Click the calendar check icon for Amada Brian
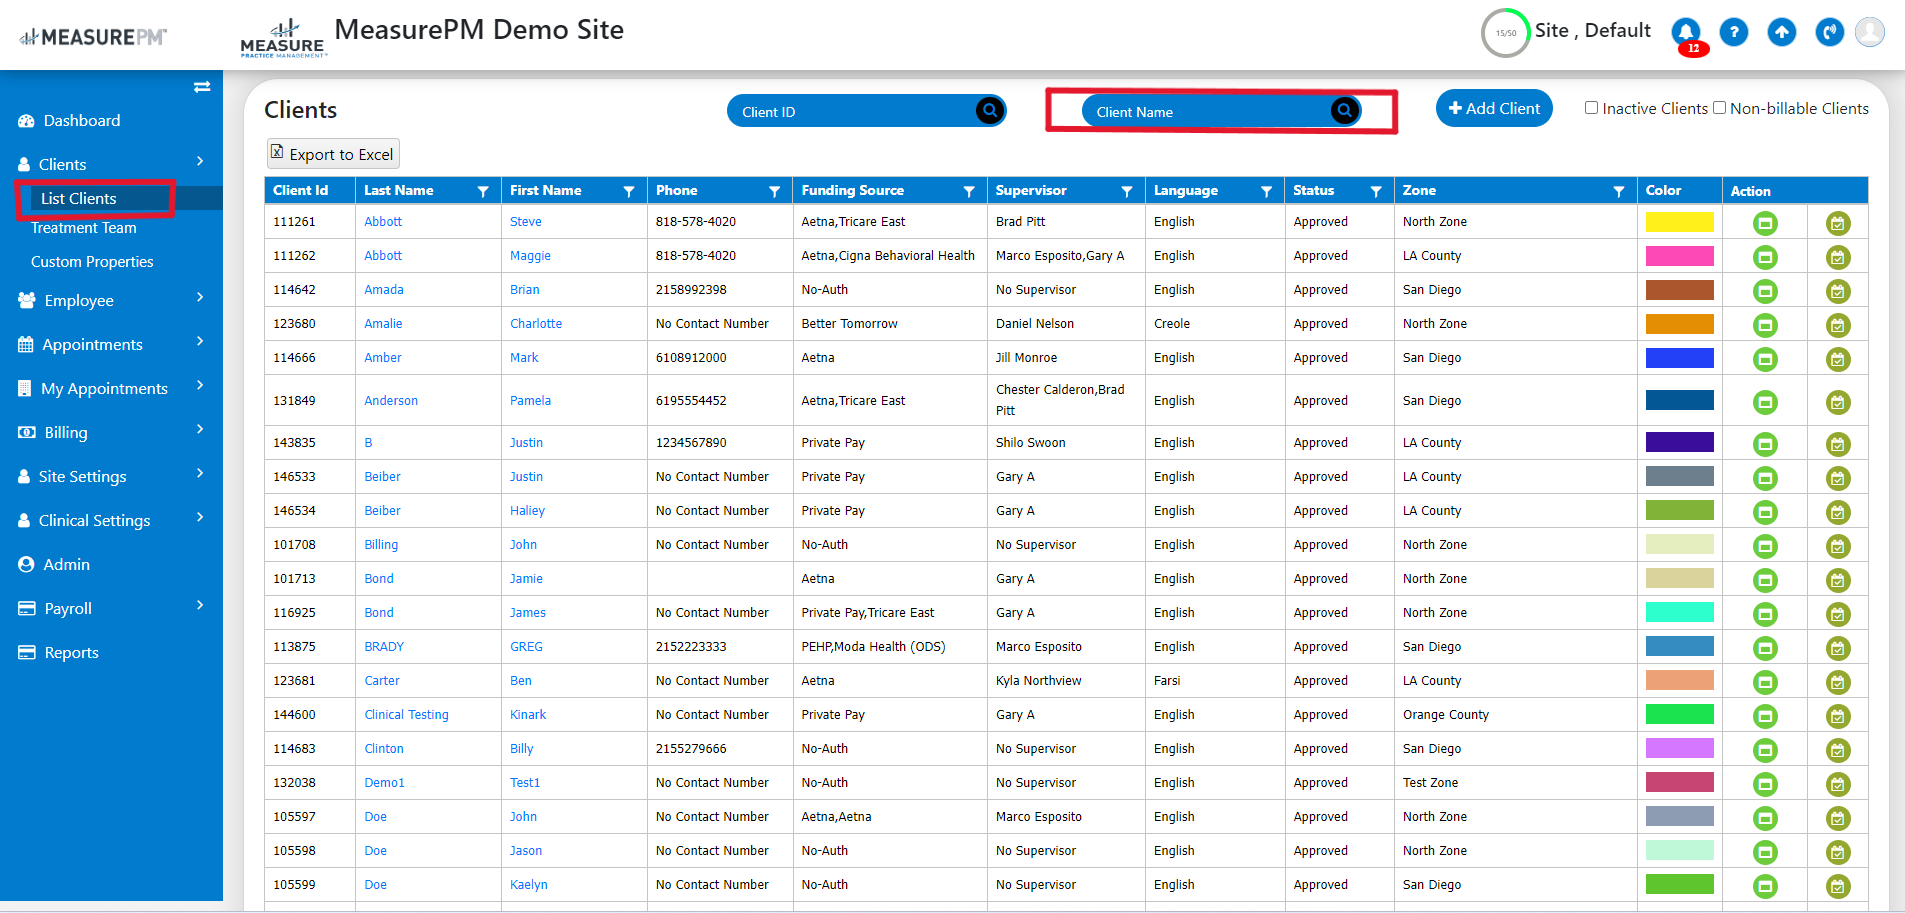This screenshot has height=913, width=1905. click(x=1838, y=291)
